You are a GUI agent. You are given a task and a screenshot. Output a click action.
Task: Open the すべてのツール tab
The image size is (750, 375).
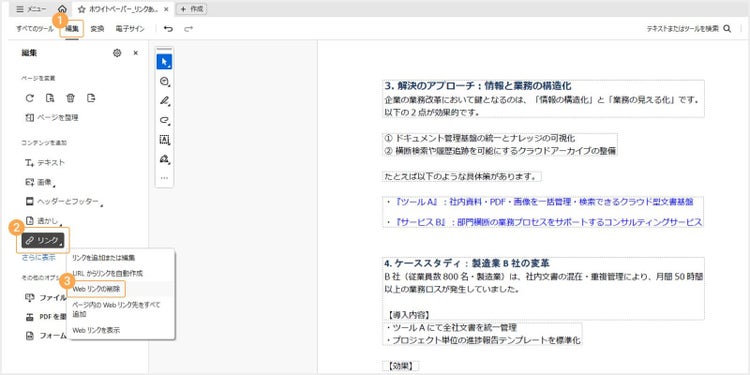click(x=35, y=29)
